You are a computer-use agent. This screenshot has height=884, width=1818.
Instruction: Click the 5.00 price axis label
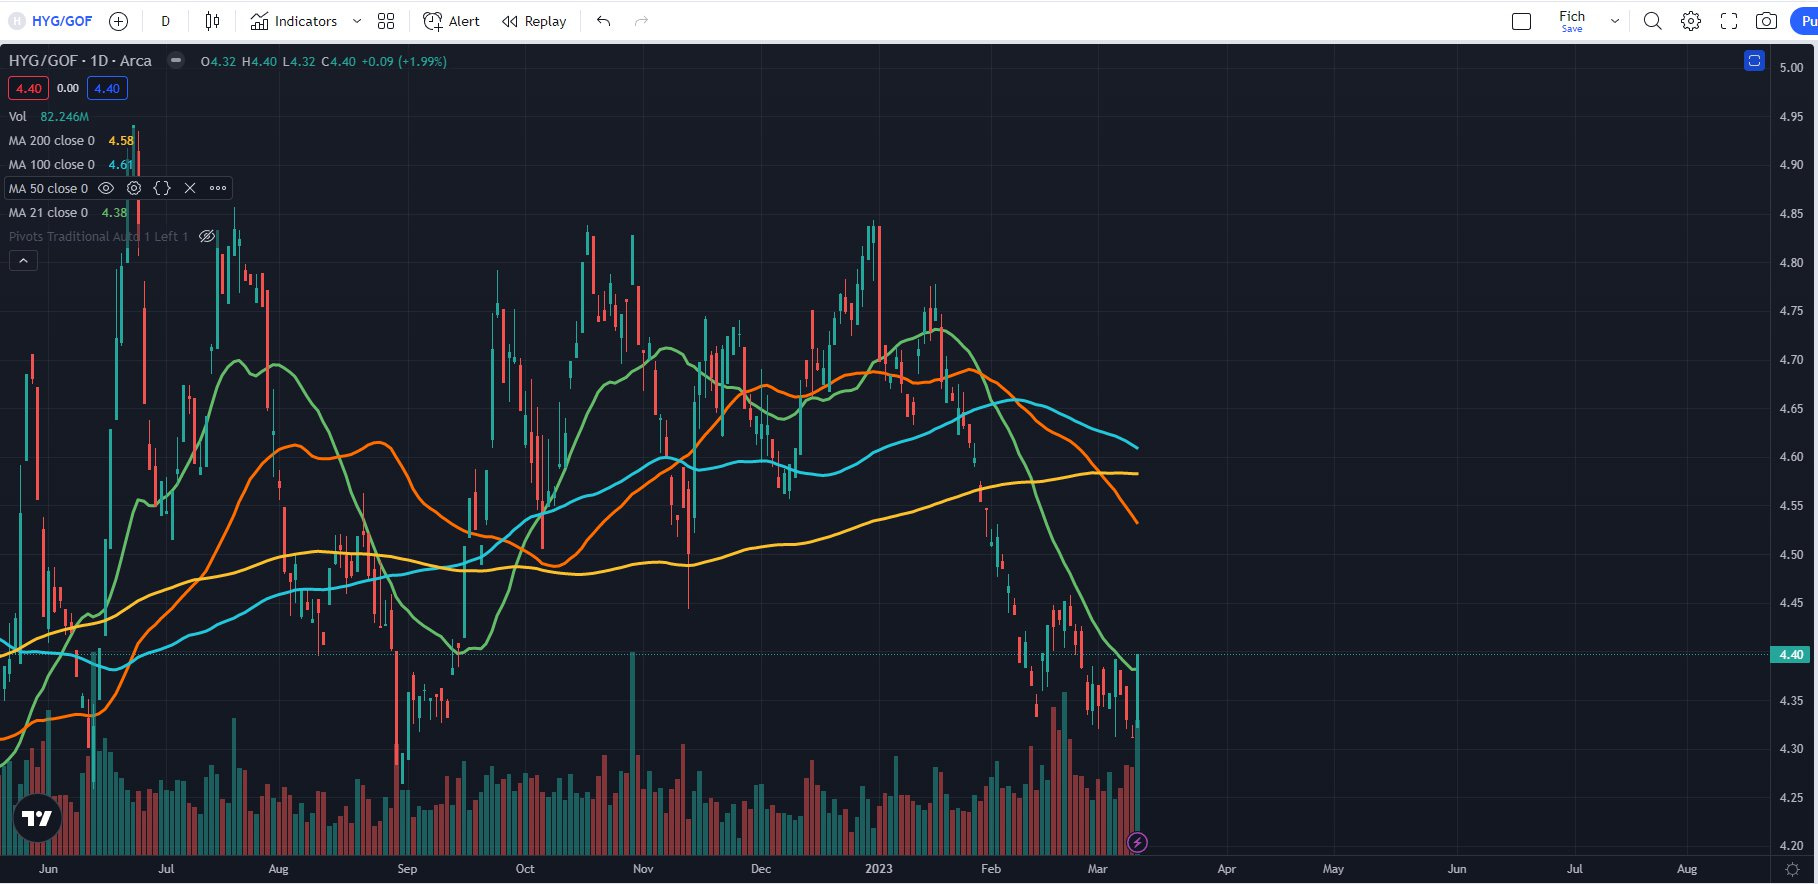click(x=1791, y=68)
